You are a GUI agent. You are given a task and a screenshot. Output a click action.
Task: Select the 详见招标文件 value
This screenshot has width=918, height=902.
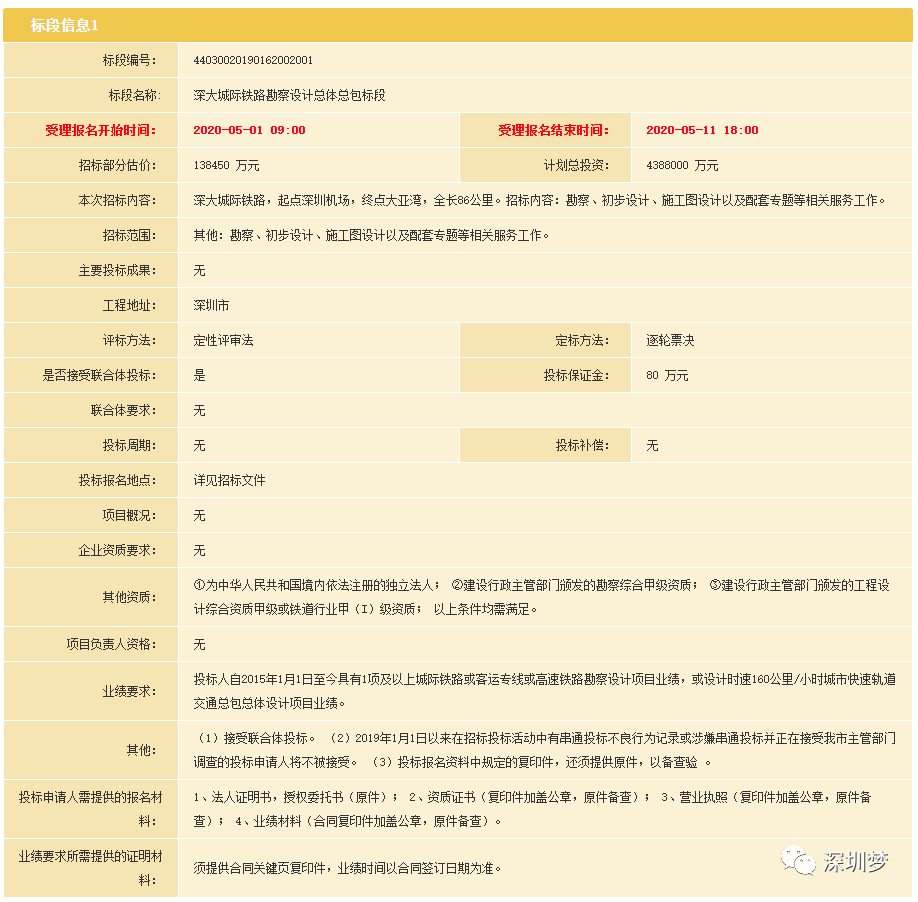(x=229, y=481)
